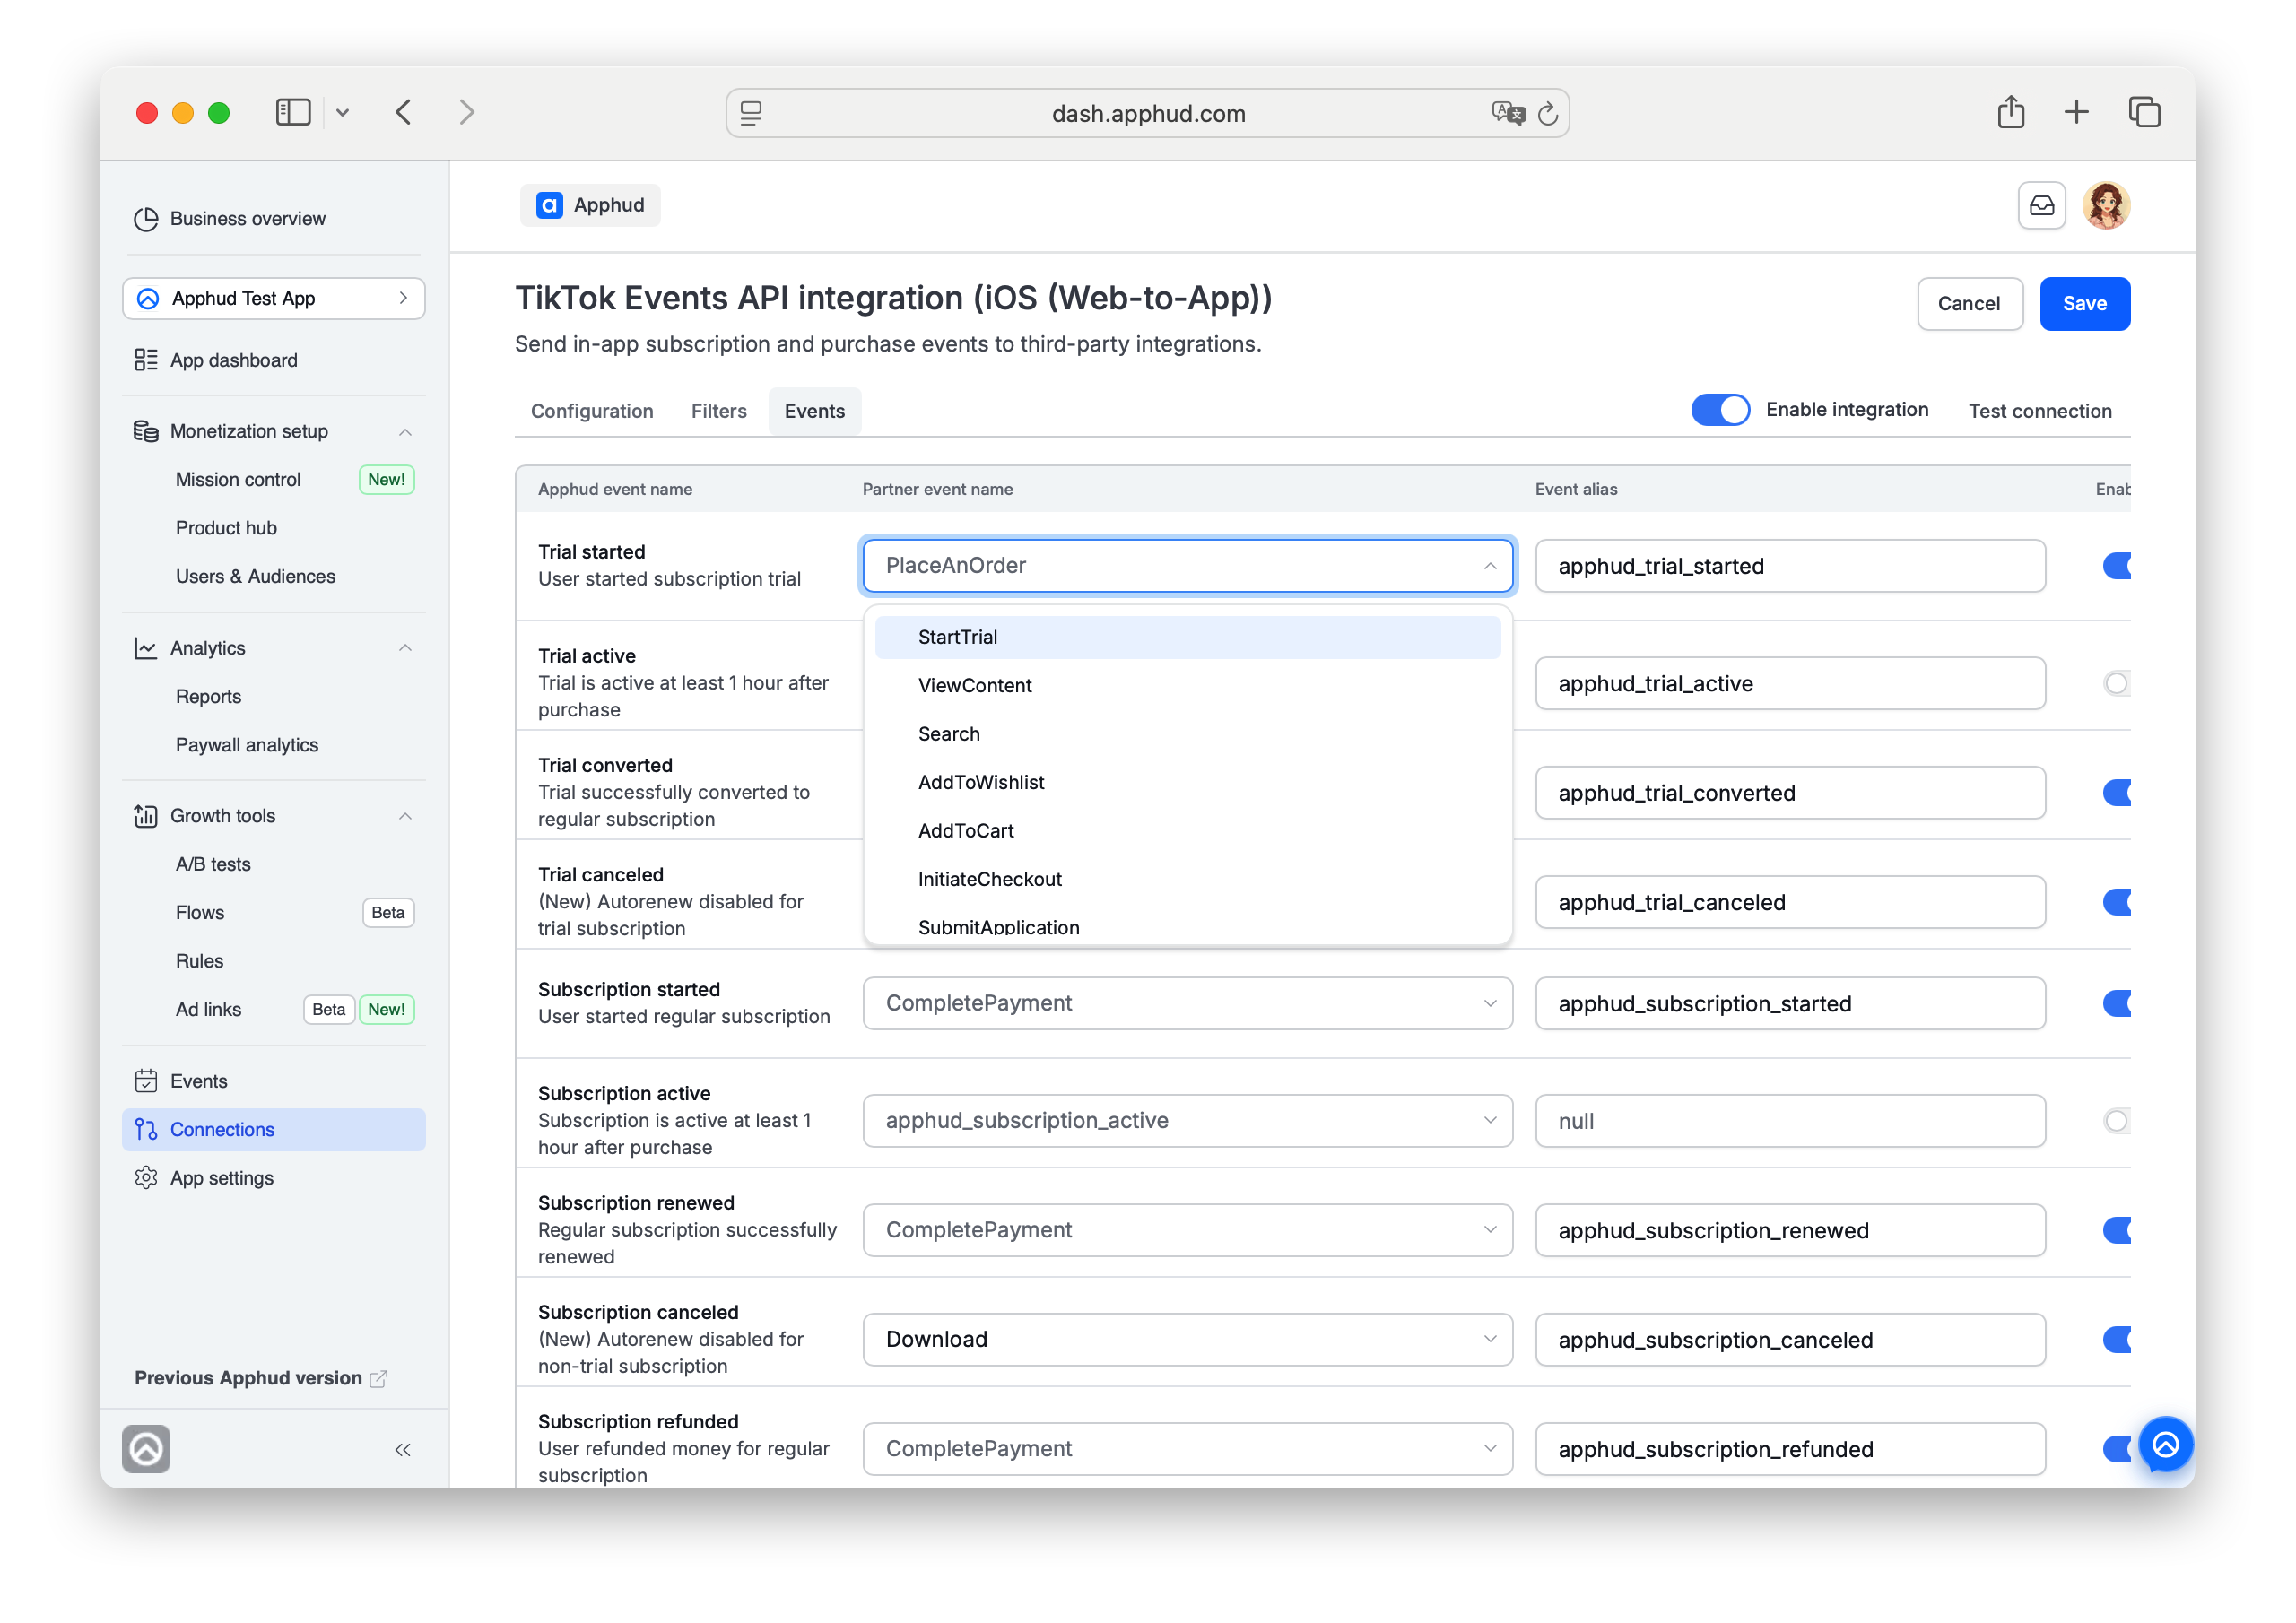
Task: Open a new Safari tab
Action: pos(2076,112)
